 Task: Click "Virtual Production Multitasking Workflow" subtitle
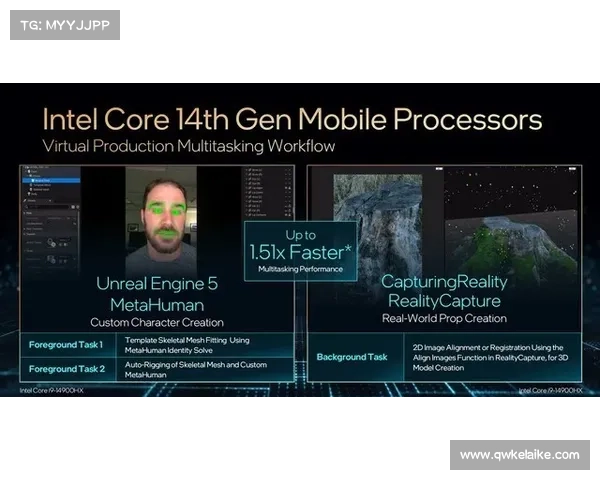tap(189, 146)
